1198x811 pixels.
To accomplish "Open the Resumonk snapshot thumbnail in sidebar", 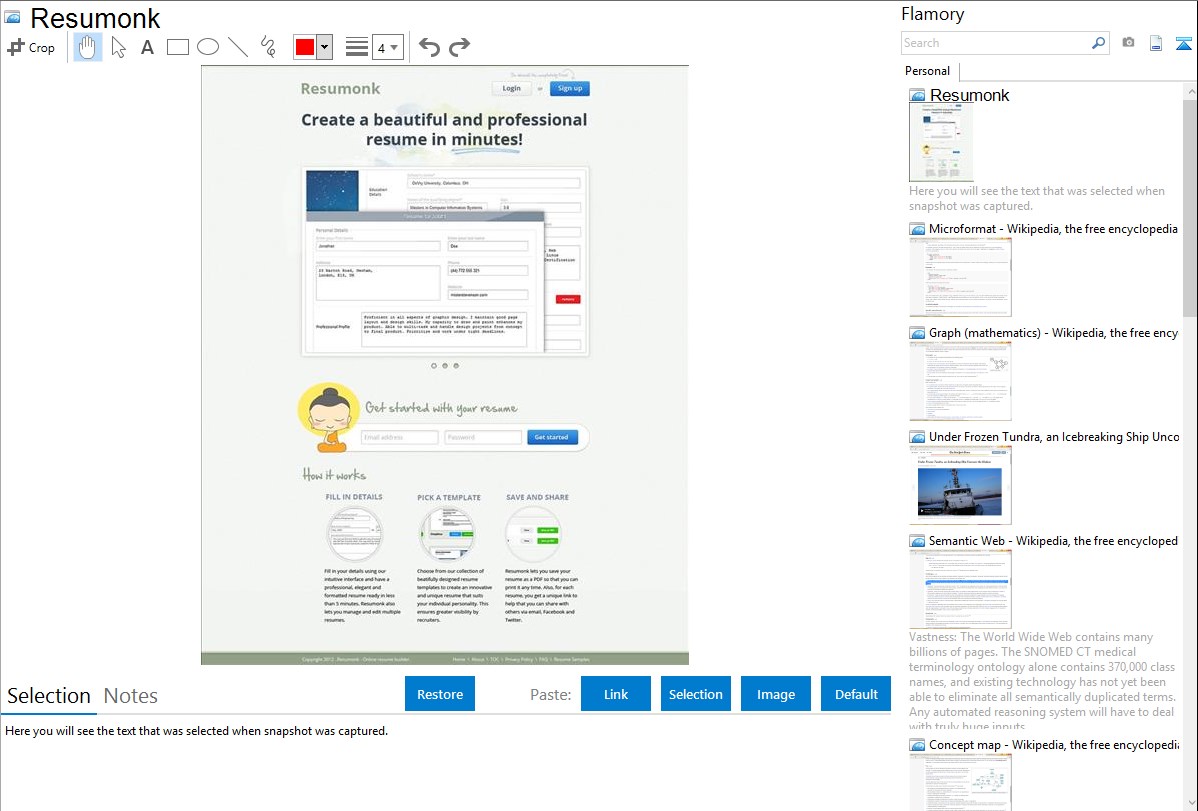I will [941, 143].
